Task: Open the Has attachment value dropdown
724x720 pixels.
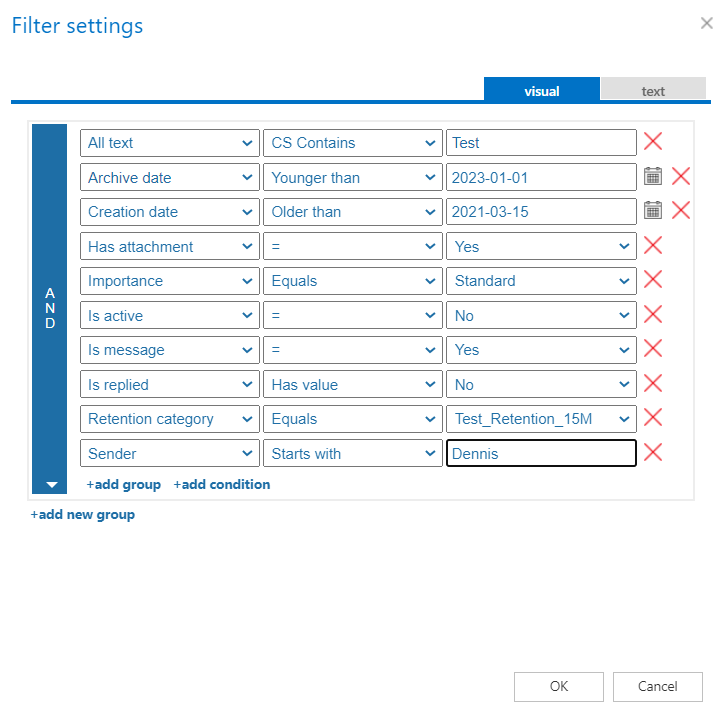Action: click(541, 246)
